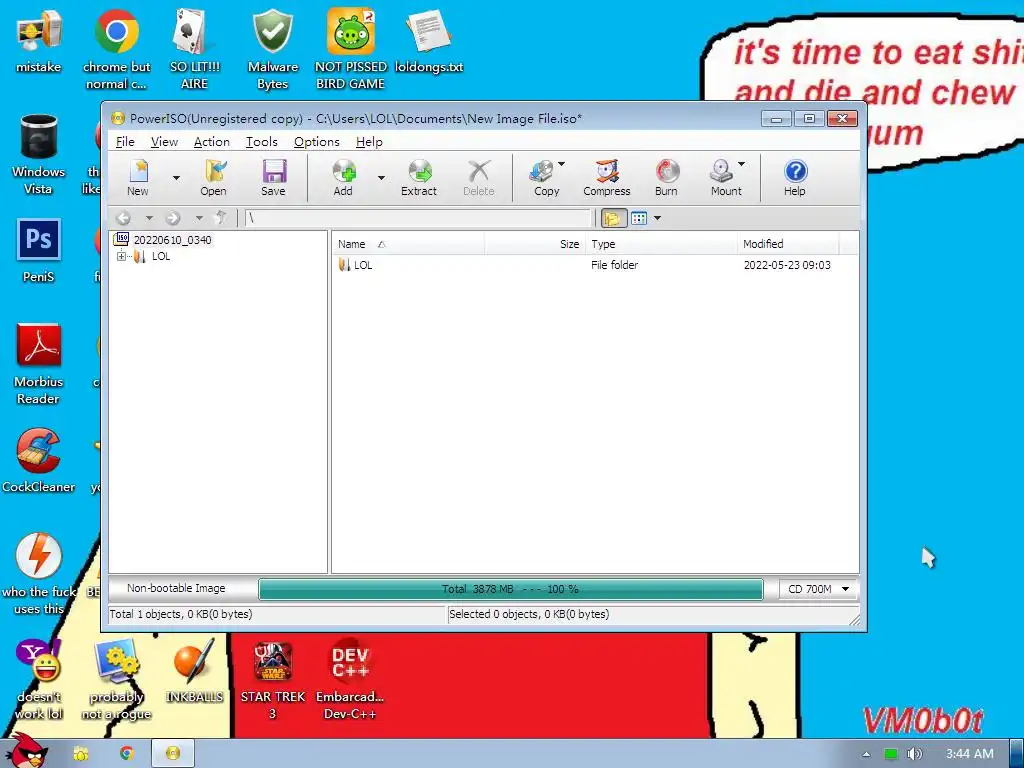Open the Embarcadero Dev-C++ desktop icon

(x=350, y=679)
